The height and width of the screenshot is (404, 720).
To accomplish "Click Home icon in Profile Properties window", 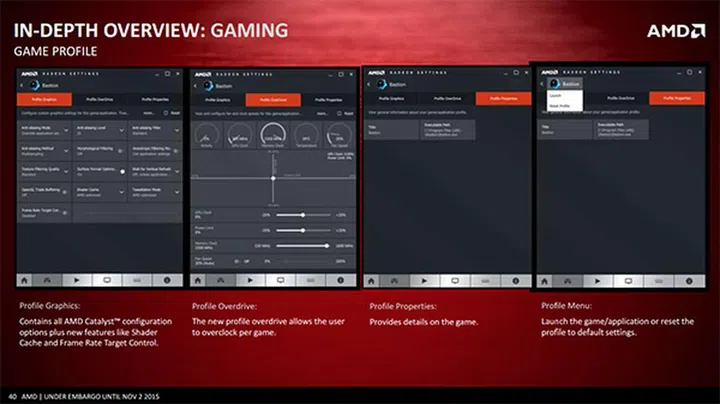I will pyautogui.click(x=371, y=281).
